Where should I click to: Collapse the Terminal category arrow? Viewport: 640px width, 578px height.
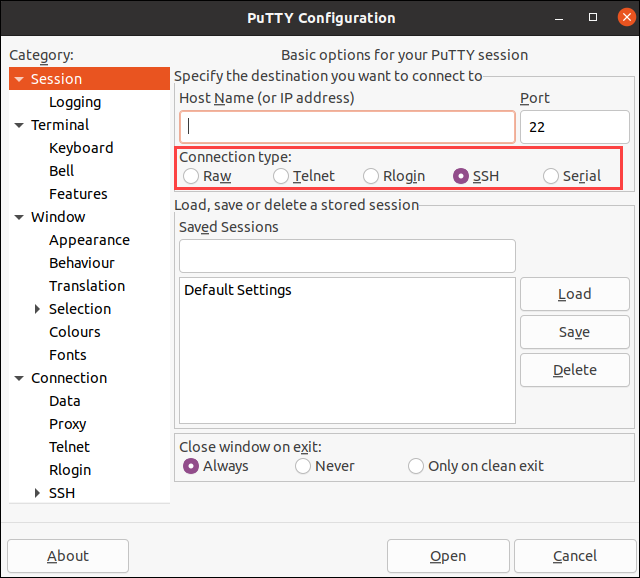19,125
